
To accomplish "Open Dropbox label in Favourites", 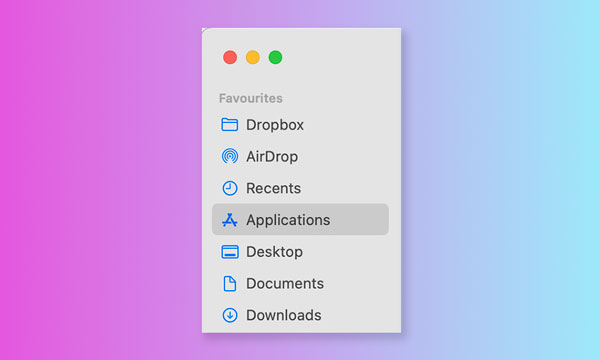I will pyautogui.click(x=275, y=125).
